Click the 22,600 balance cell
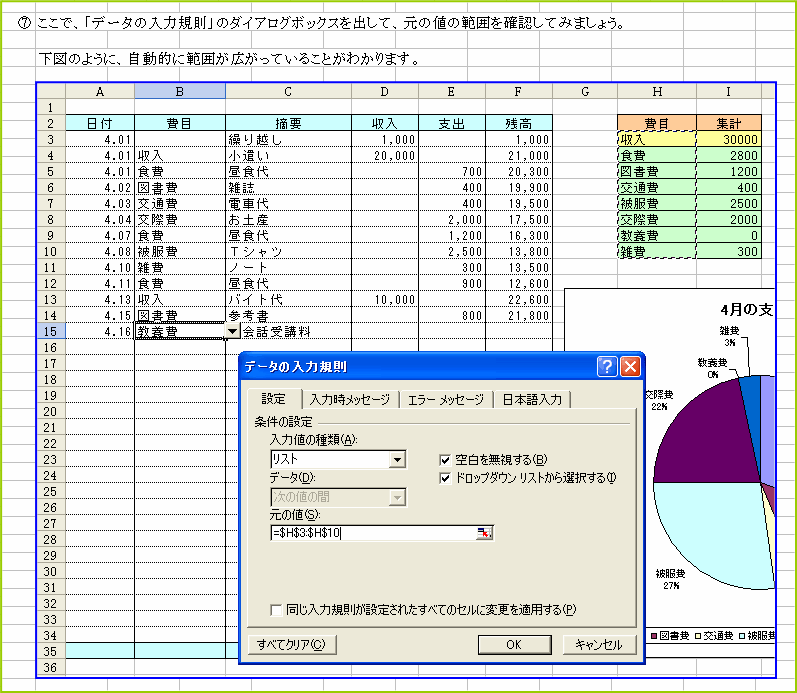 pos(519,299)
